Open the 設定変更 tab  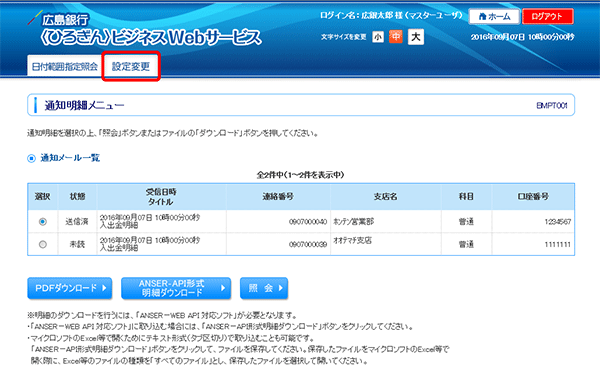131,66
